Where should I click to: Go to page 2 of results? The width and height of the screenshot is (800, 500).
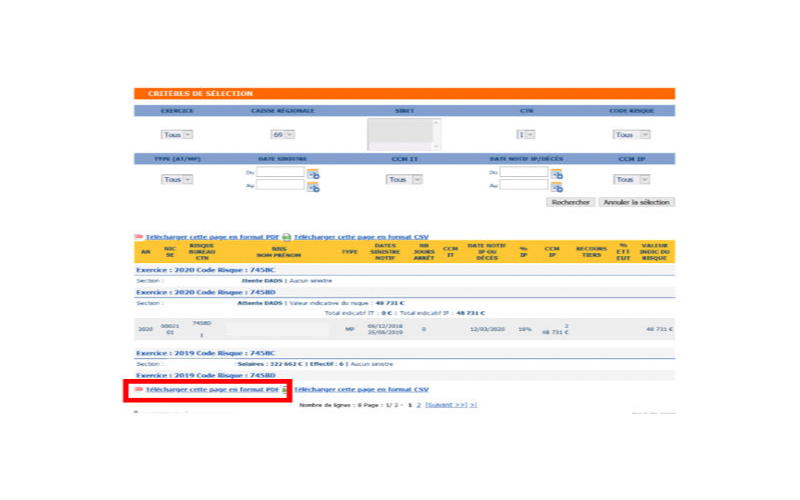[x=418, y=405]
